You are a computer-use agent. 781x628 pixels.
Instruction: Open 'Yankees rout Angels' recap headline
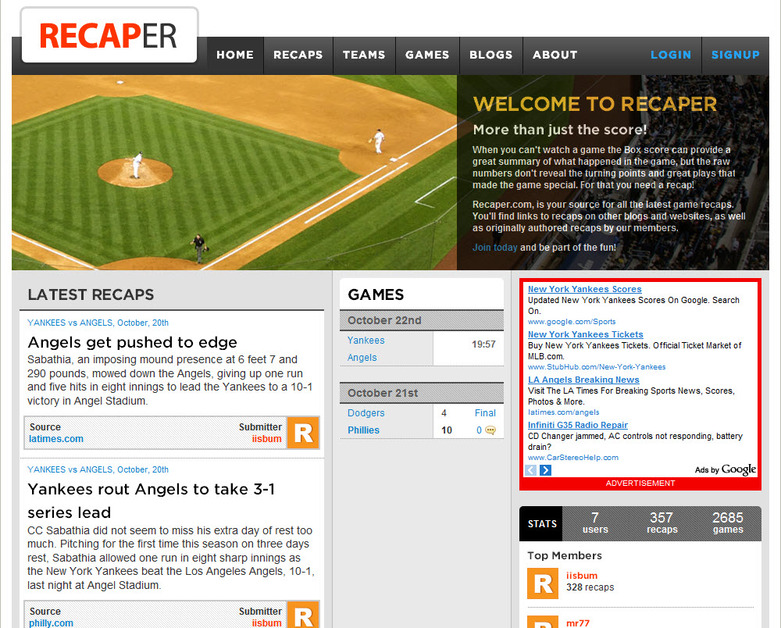coord(151,501)
